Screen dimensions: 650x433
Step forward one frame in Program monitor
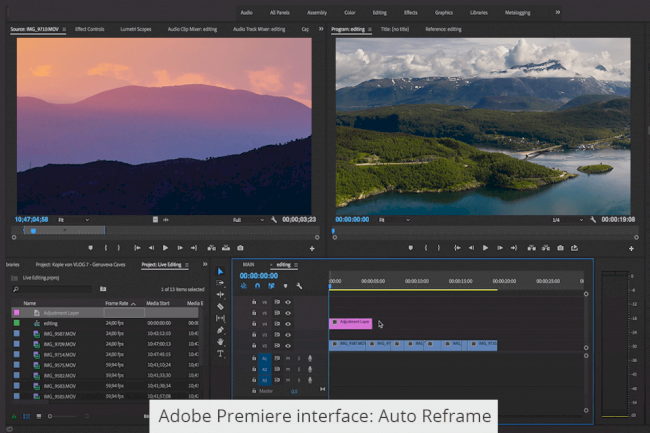click(500, 248)
